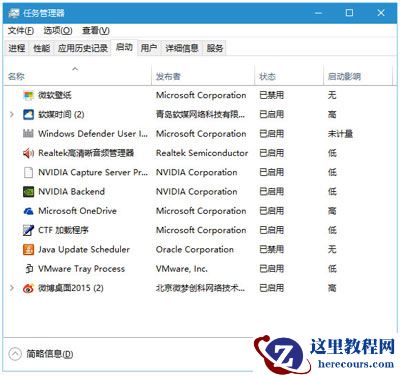400x376 pixels.
Task: Select the Realtek高清晰音频管理器 entry
Action: click(86, 153)
